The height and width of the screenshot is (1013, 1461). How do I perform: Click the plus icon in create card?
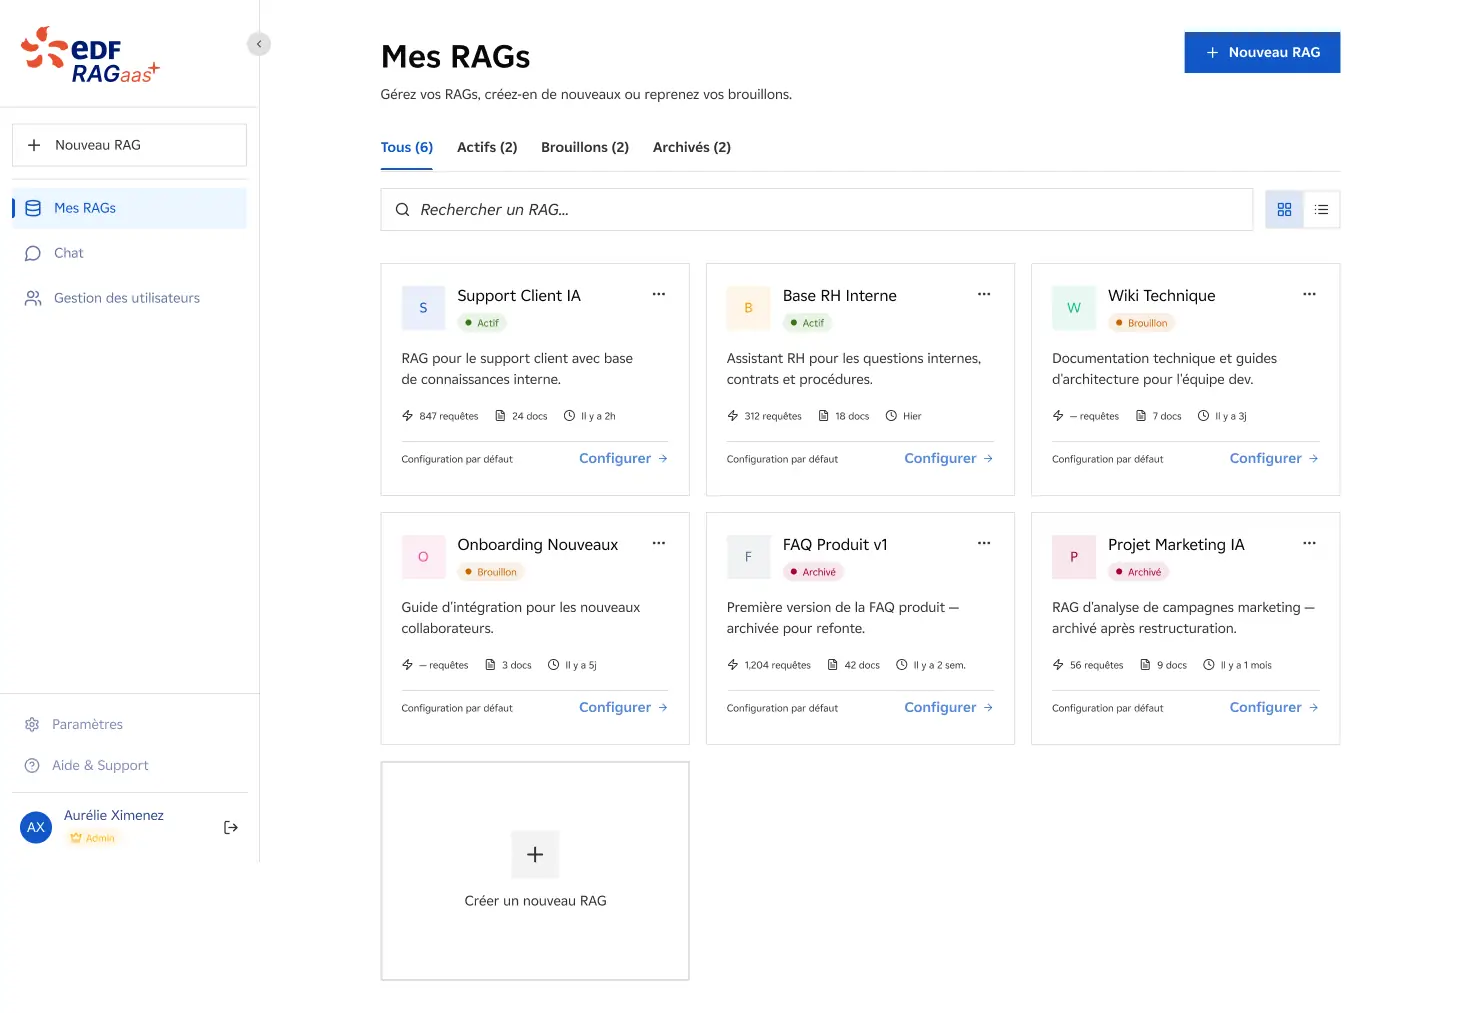pyautogui.click(x=535, y=855)
